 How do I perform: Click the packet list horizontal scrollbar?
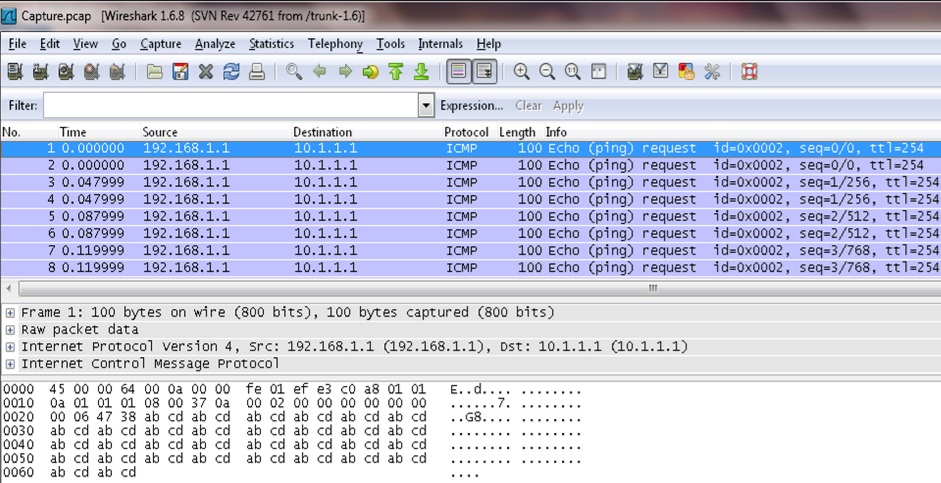480,289
